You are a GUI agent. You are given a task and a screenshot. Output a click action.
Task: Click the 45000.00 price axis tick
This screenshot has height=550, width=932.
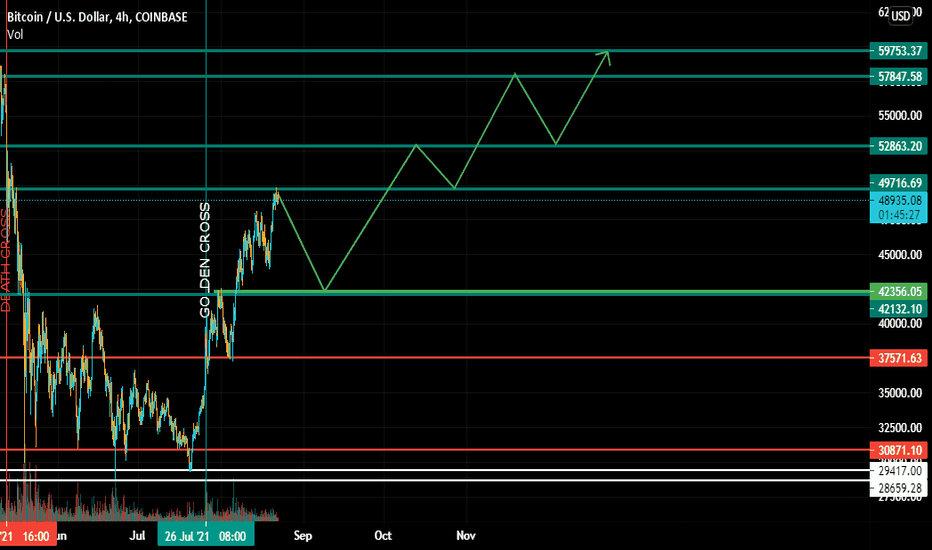point(900,254)
